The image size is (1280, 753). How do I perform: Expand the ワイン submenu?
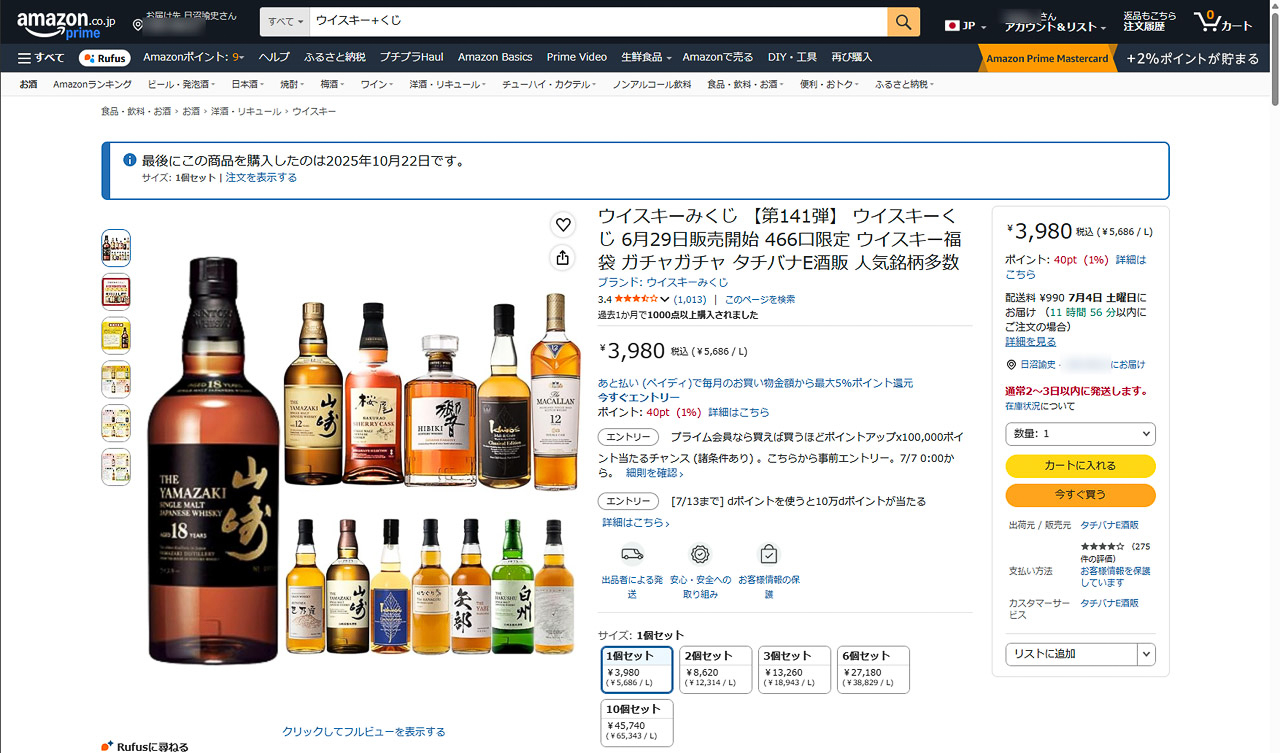point(379,85)
